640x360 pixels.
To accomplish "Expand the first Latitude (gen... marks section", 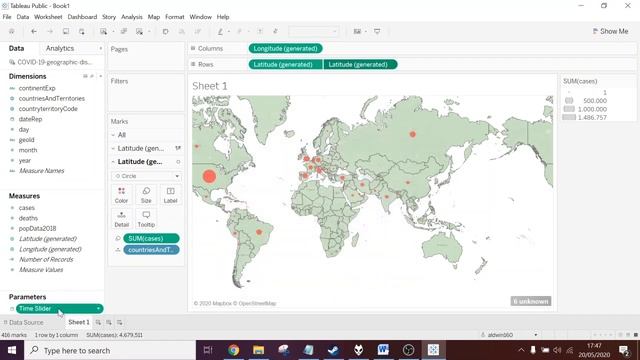I will (x=113, y=149).
